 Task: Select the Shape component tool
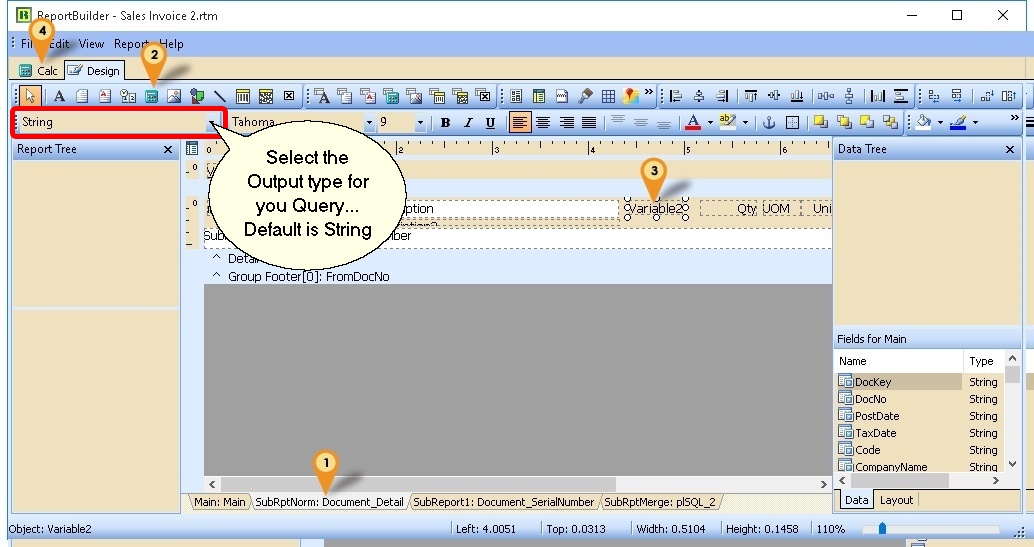pyautogui.click(x=197, y=96)
